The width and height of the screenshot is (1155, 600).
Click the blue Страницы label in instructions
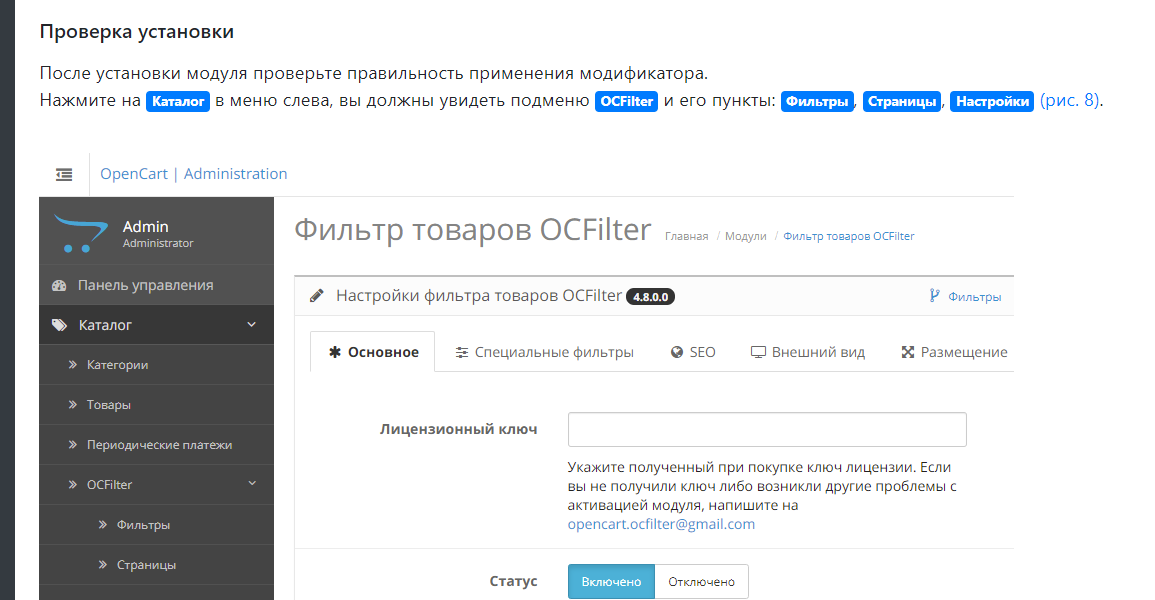click(902, 101)
